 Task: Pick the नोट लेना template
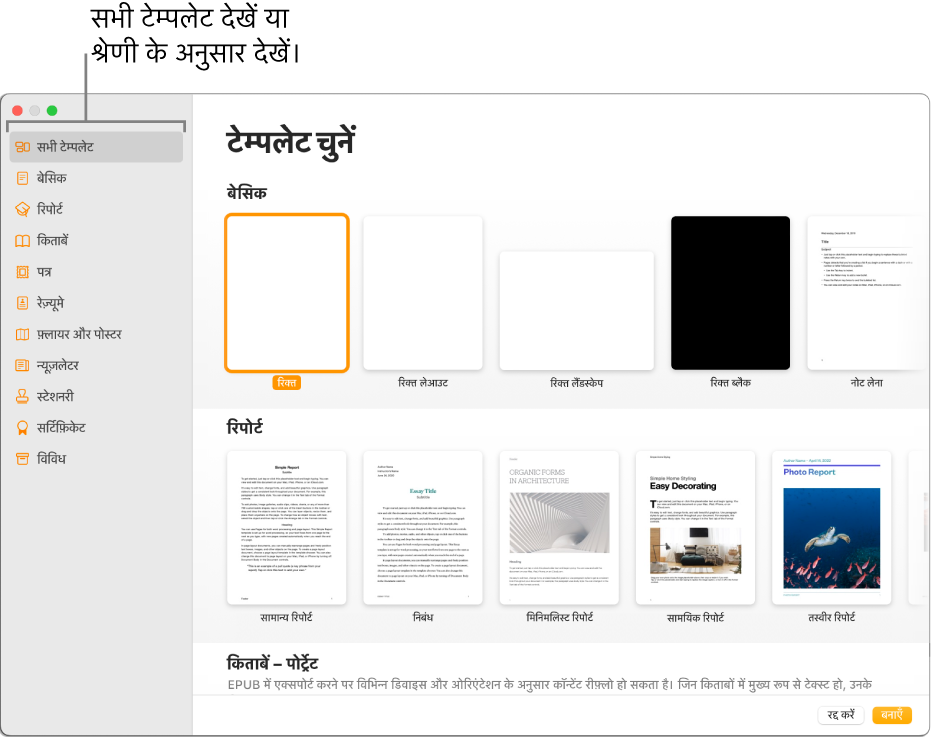pyautogui.click(x=866, y=293)
